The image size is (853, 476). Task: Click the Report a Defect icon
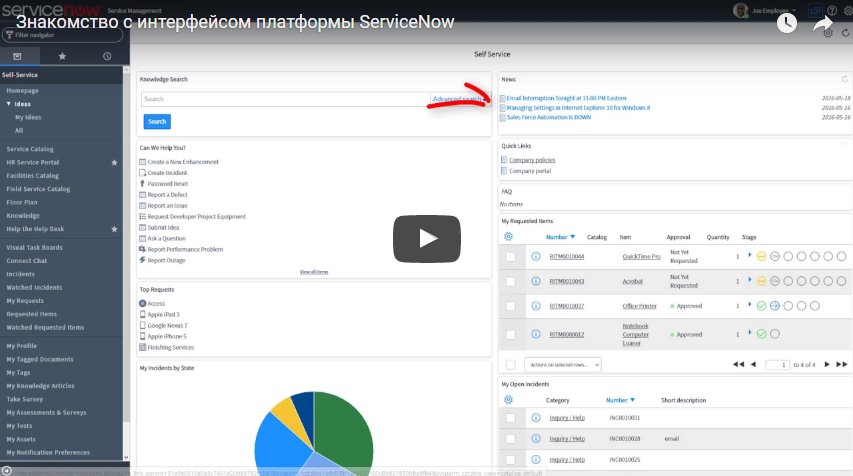pos(143,194)
